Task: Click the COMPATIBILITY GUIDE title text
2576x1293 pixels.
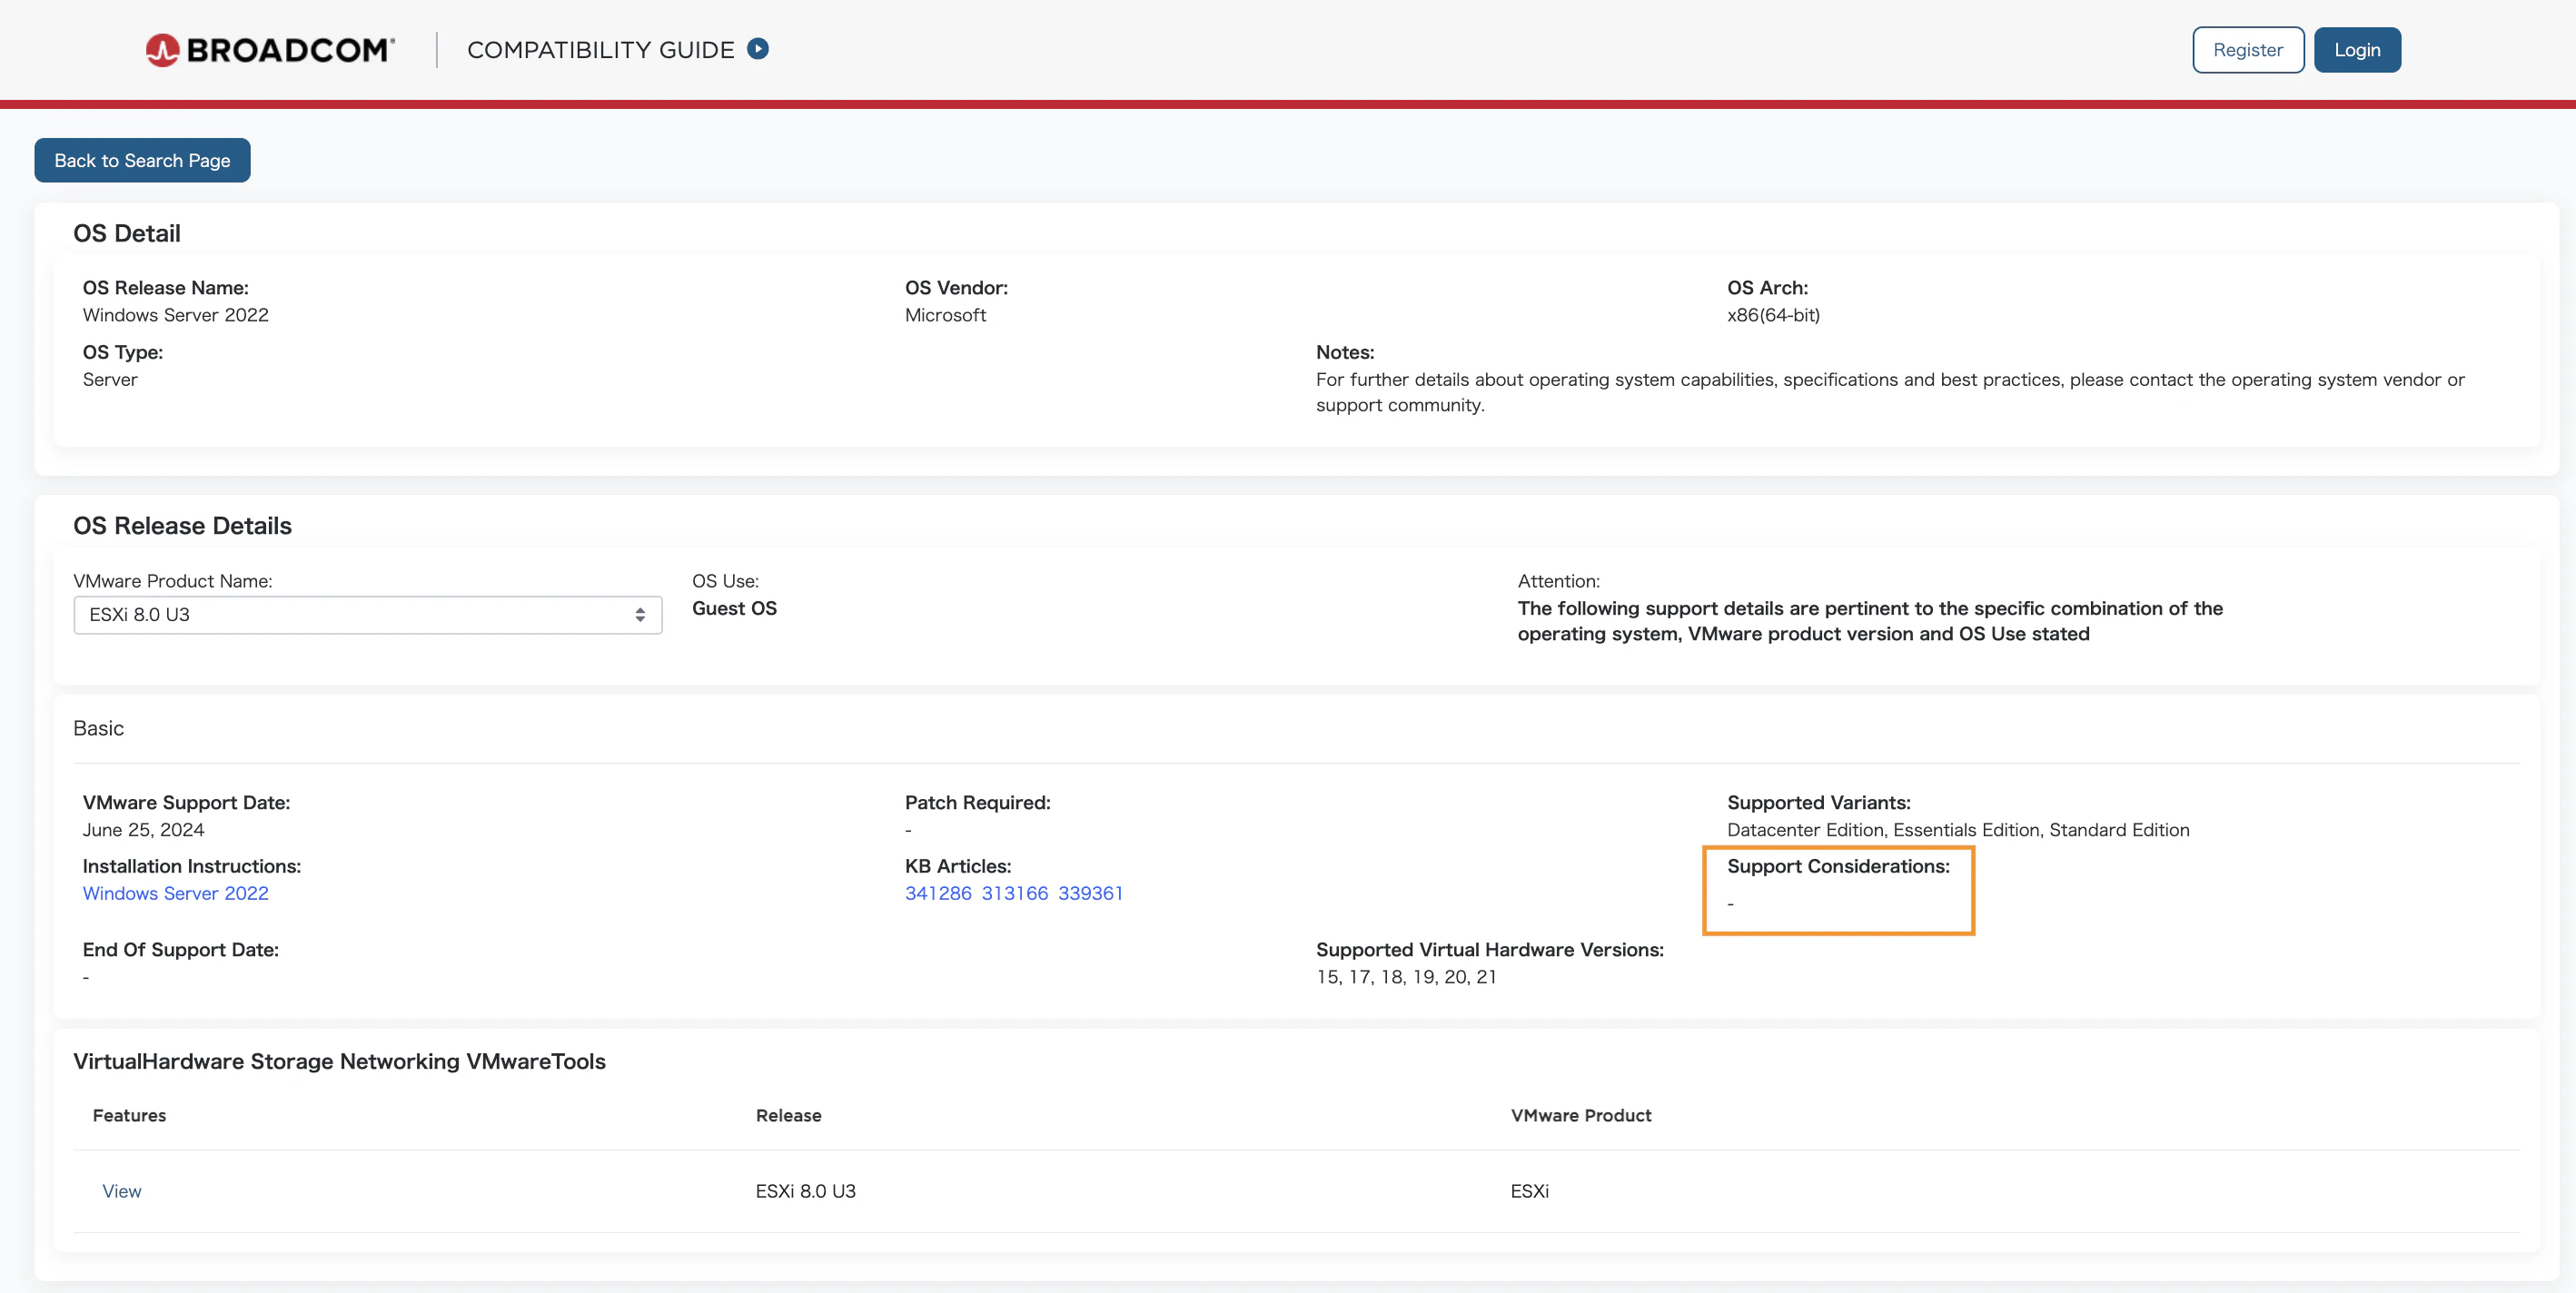Action: click(601, 50)
